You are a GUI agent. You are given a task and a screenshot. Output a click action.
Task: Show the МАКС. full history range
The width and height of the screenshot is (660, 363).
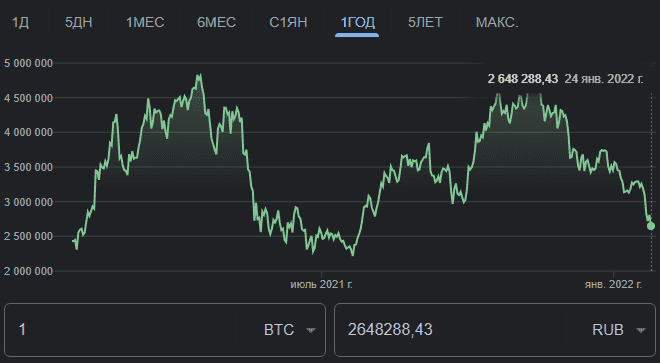tap(497, 22)
